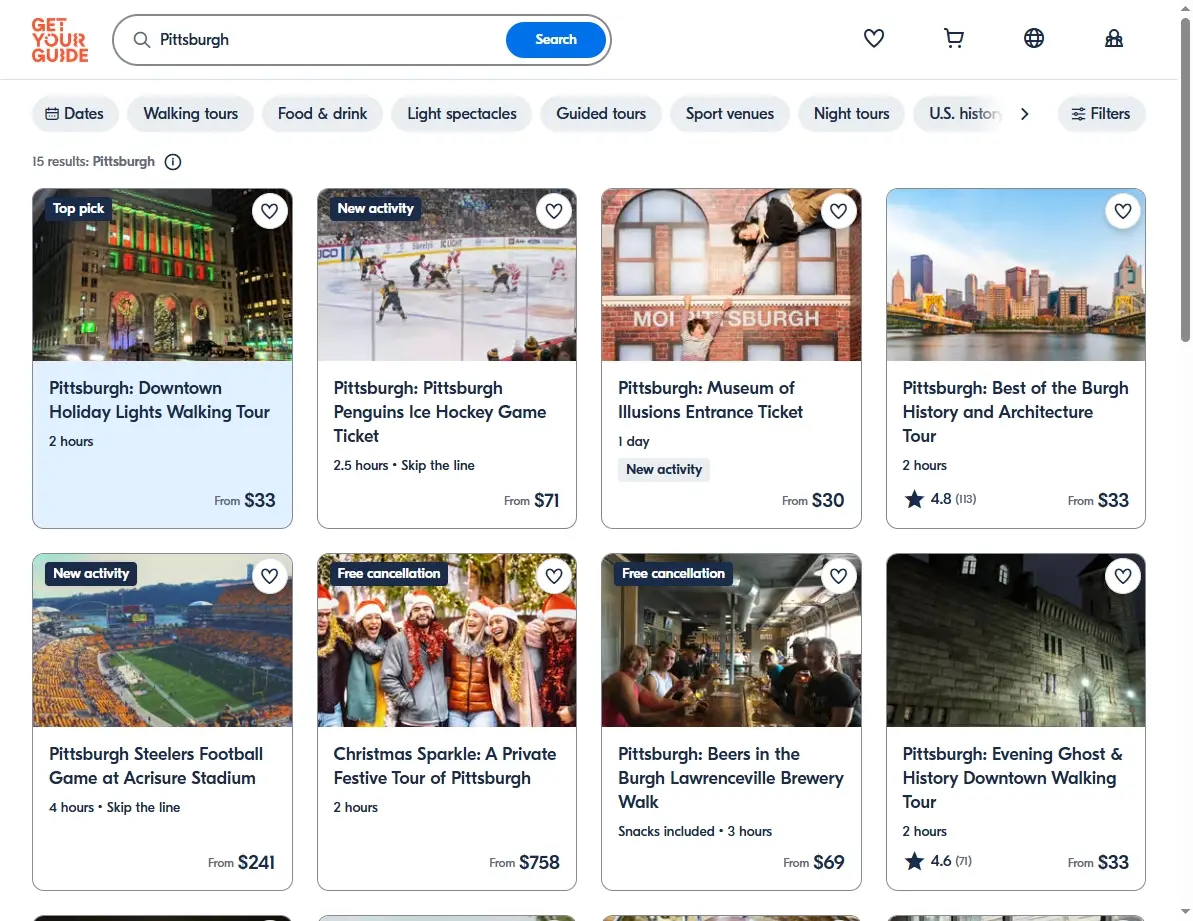
Task: Click Free cancellation badge on Christmas Sparkle
Action: 389,573
